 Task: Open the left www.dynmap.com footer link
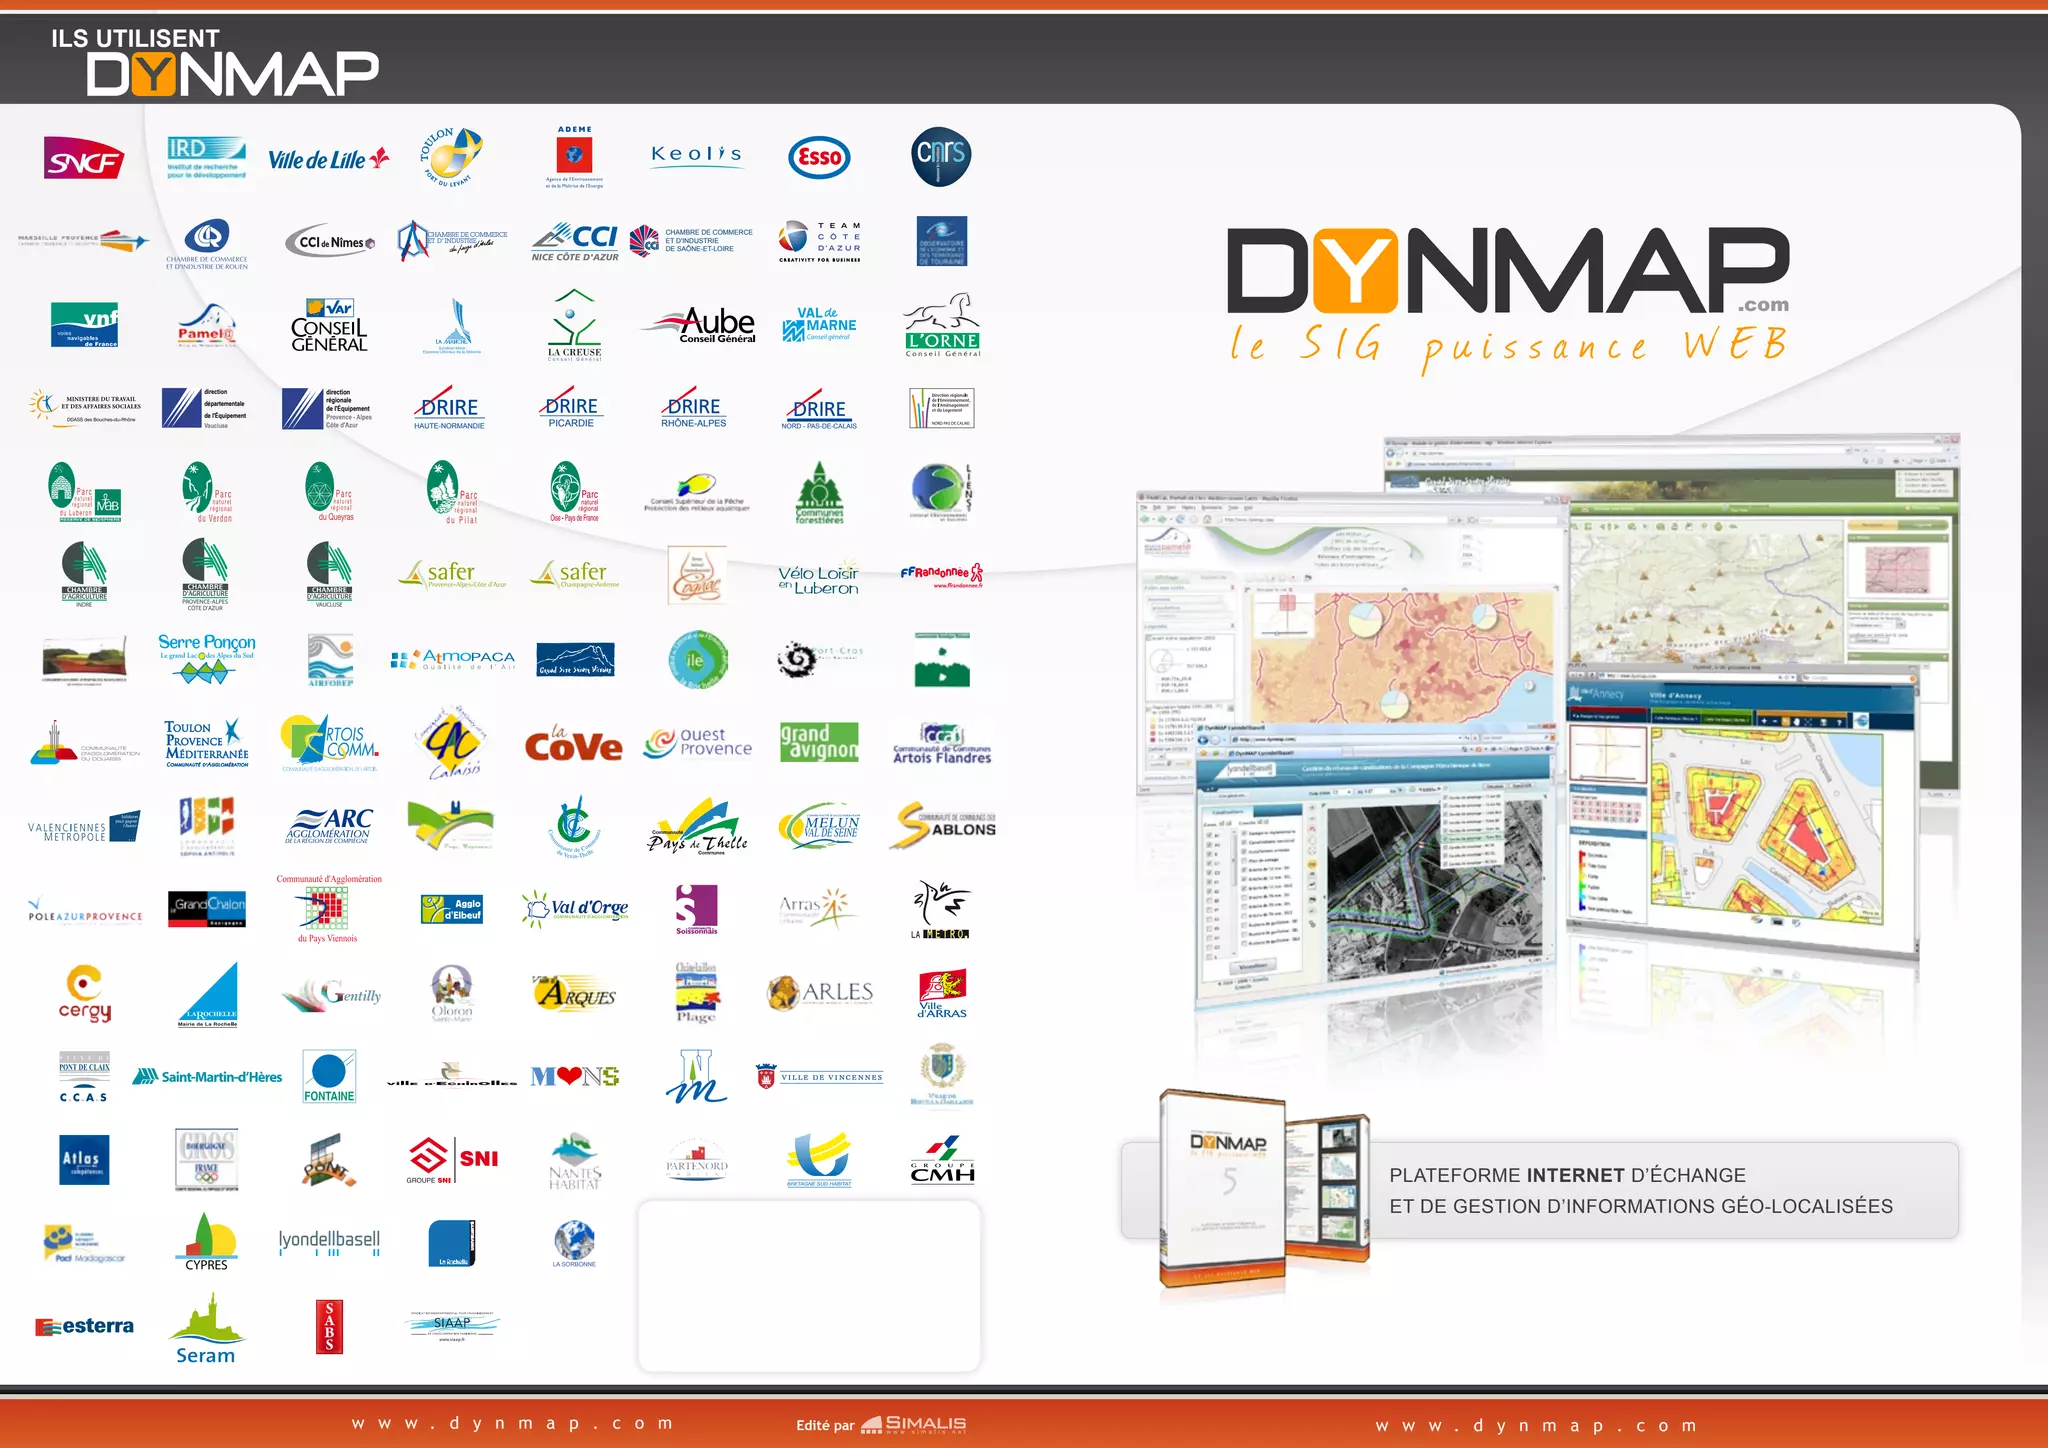(513, 1423)
